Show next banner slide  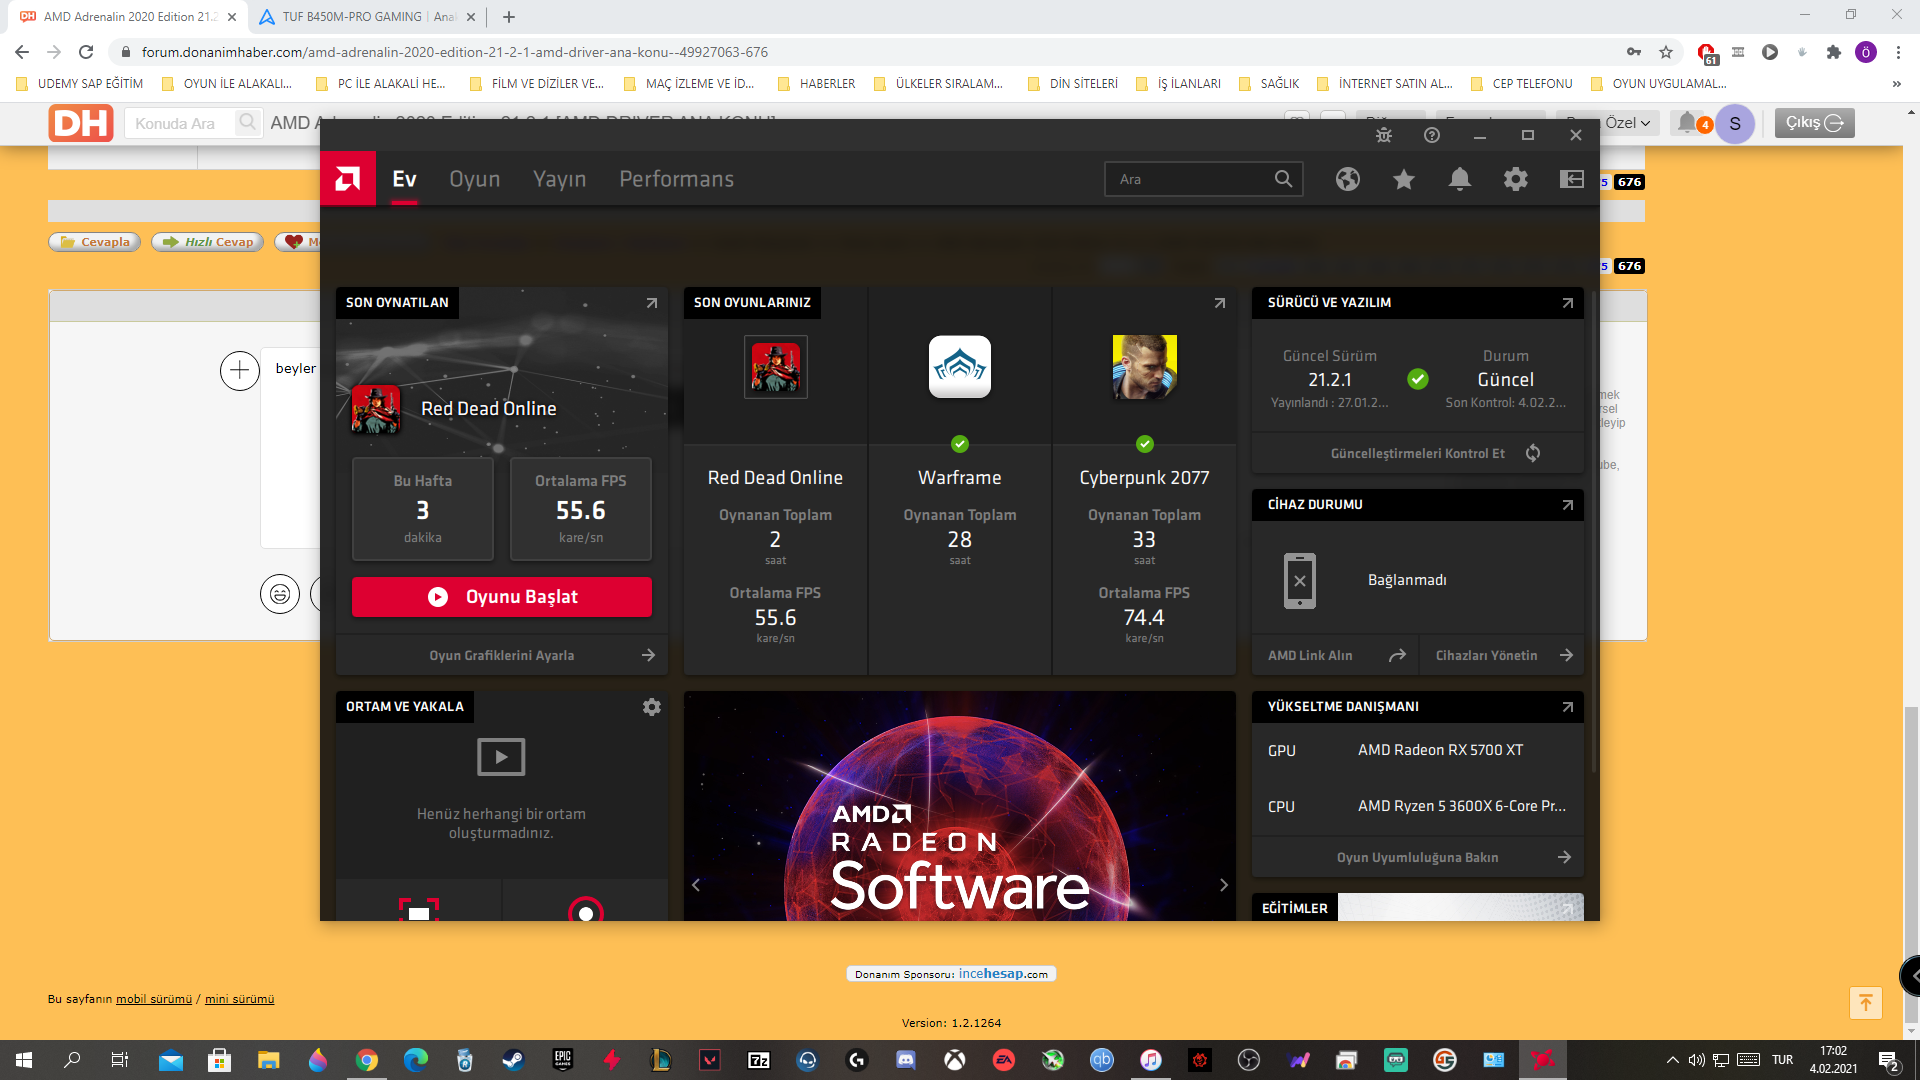click(1224, 885)
